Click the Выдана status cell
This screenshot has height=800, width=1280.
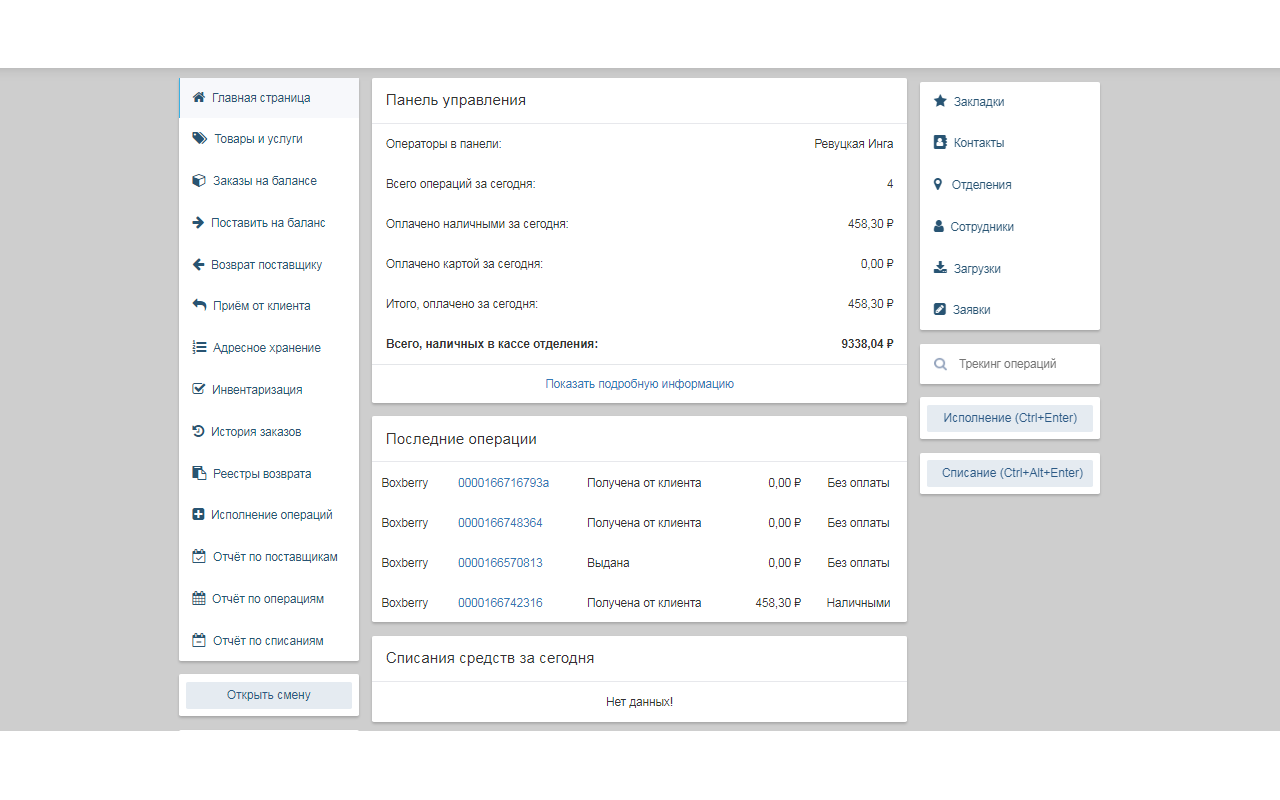coord(608,563)
